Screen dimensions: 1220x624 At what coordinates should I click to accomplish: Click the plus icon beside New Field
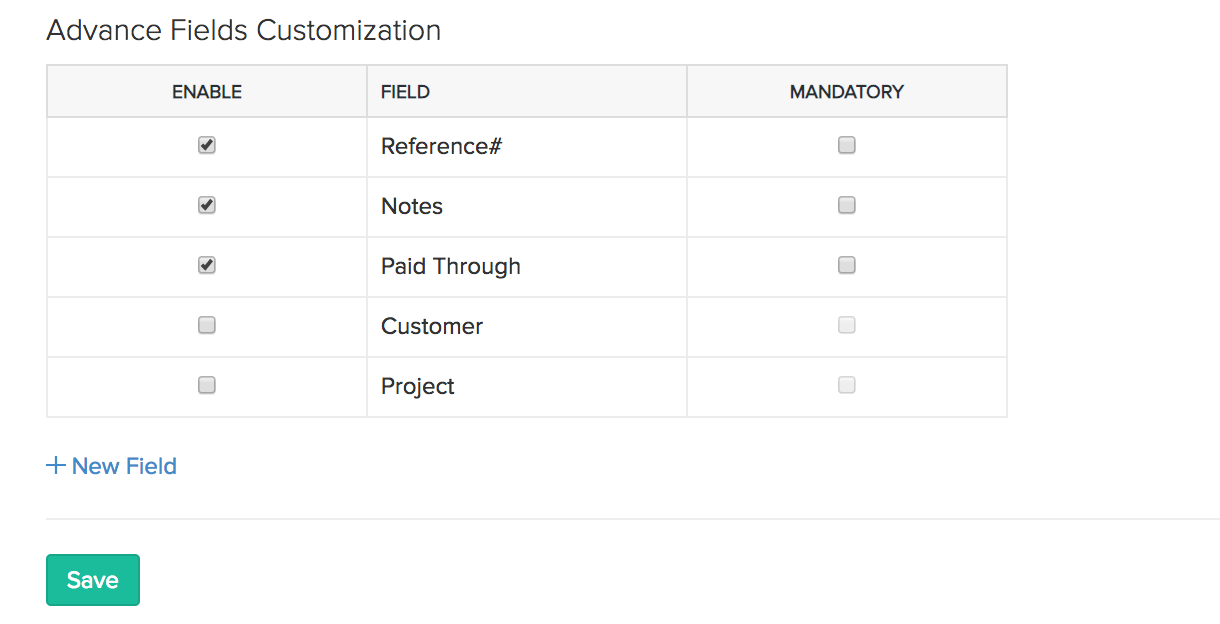[56, 466]
